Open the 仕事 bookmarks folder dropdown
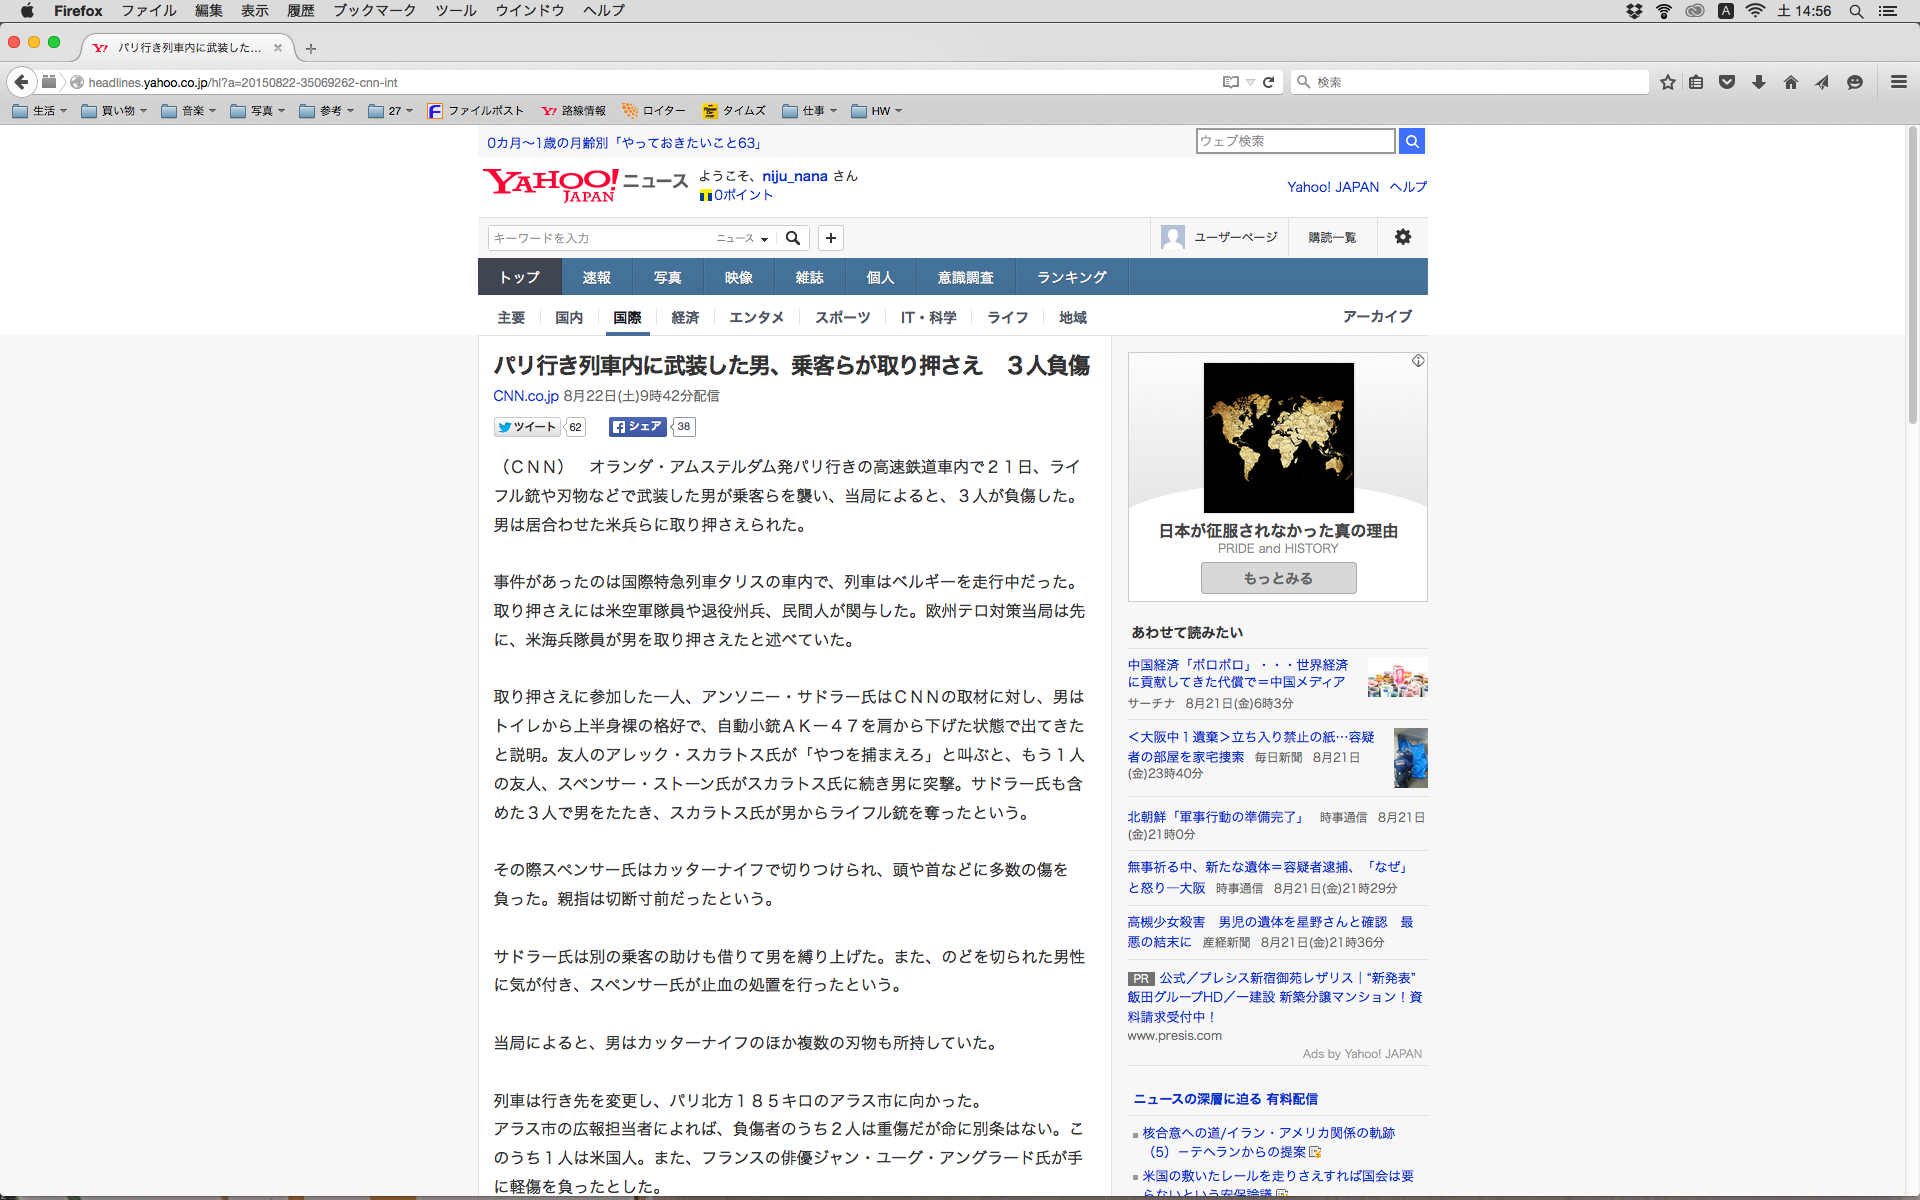 coord(810,111)
